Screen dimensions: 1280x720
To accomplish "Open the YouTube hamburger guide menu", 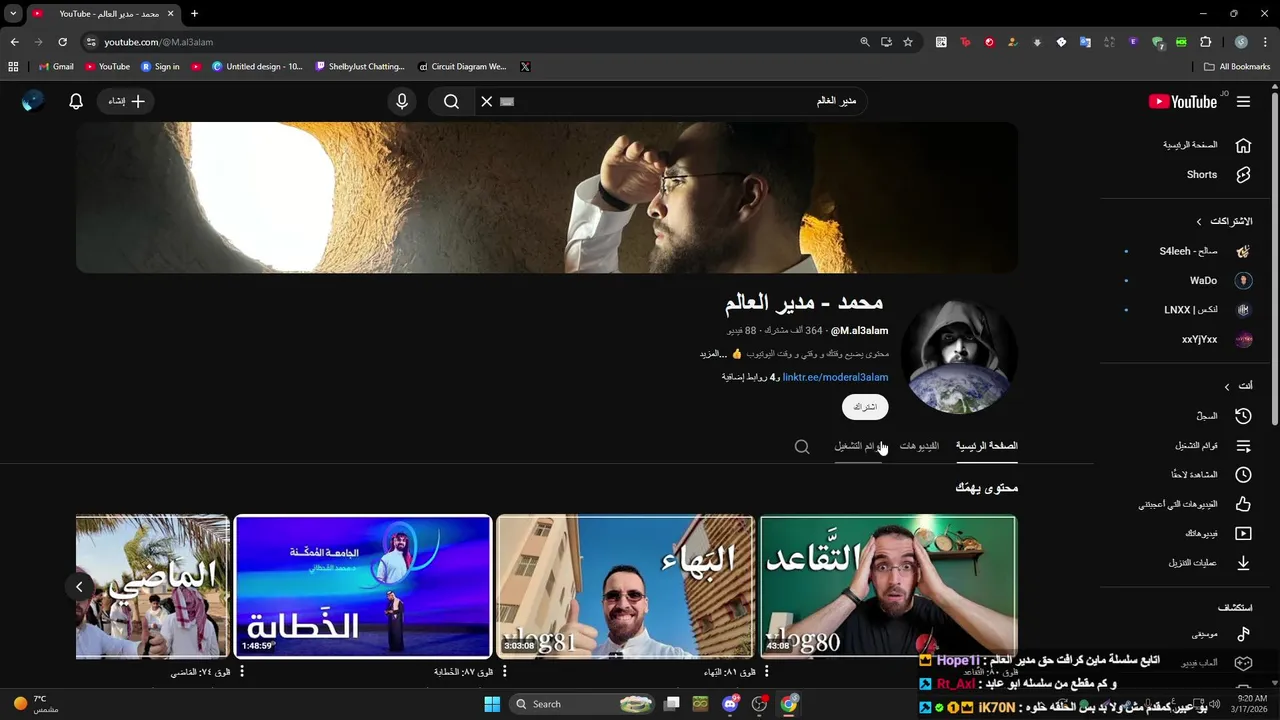I will pyautogui.click(x=1243, y=101).
